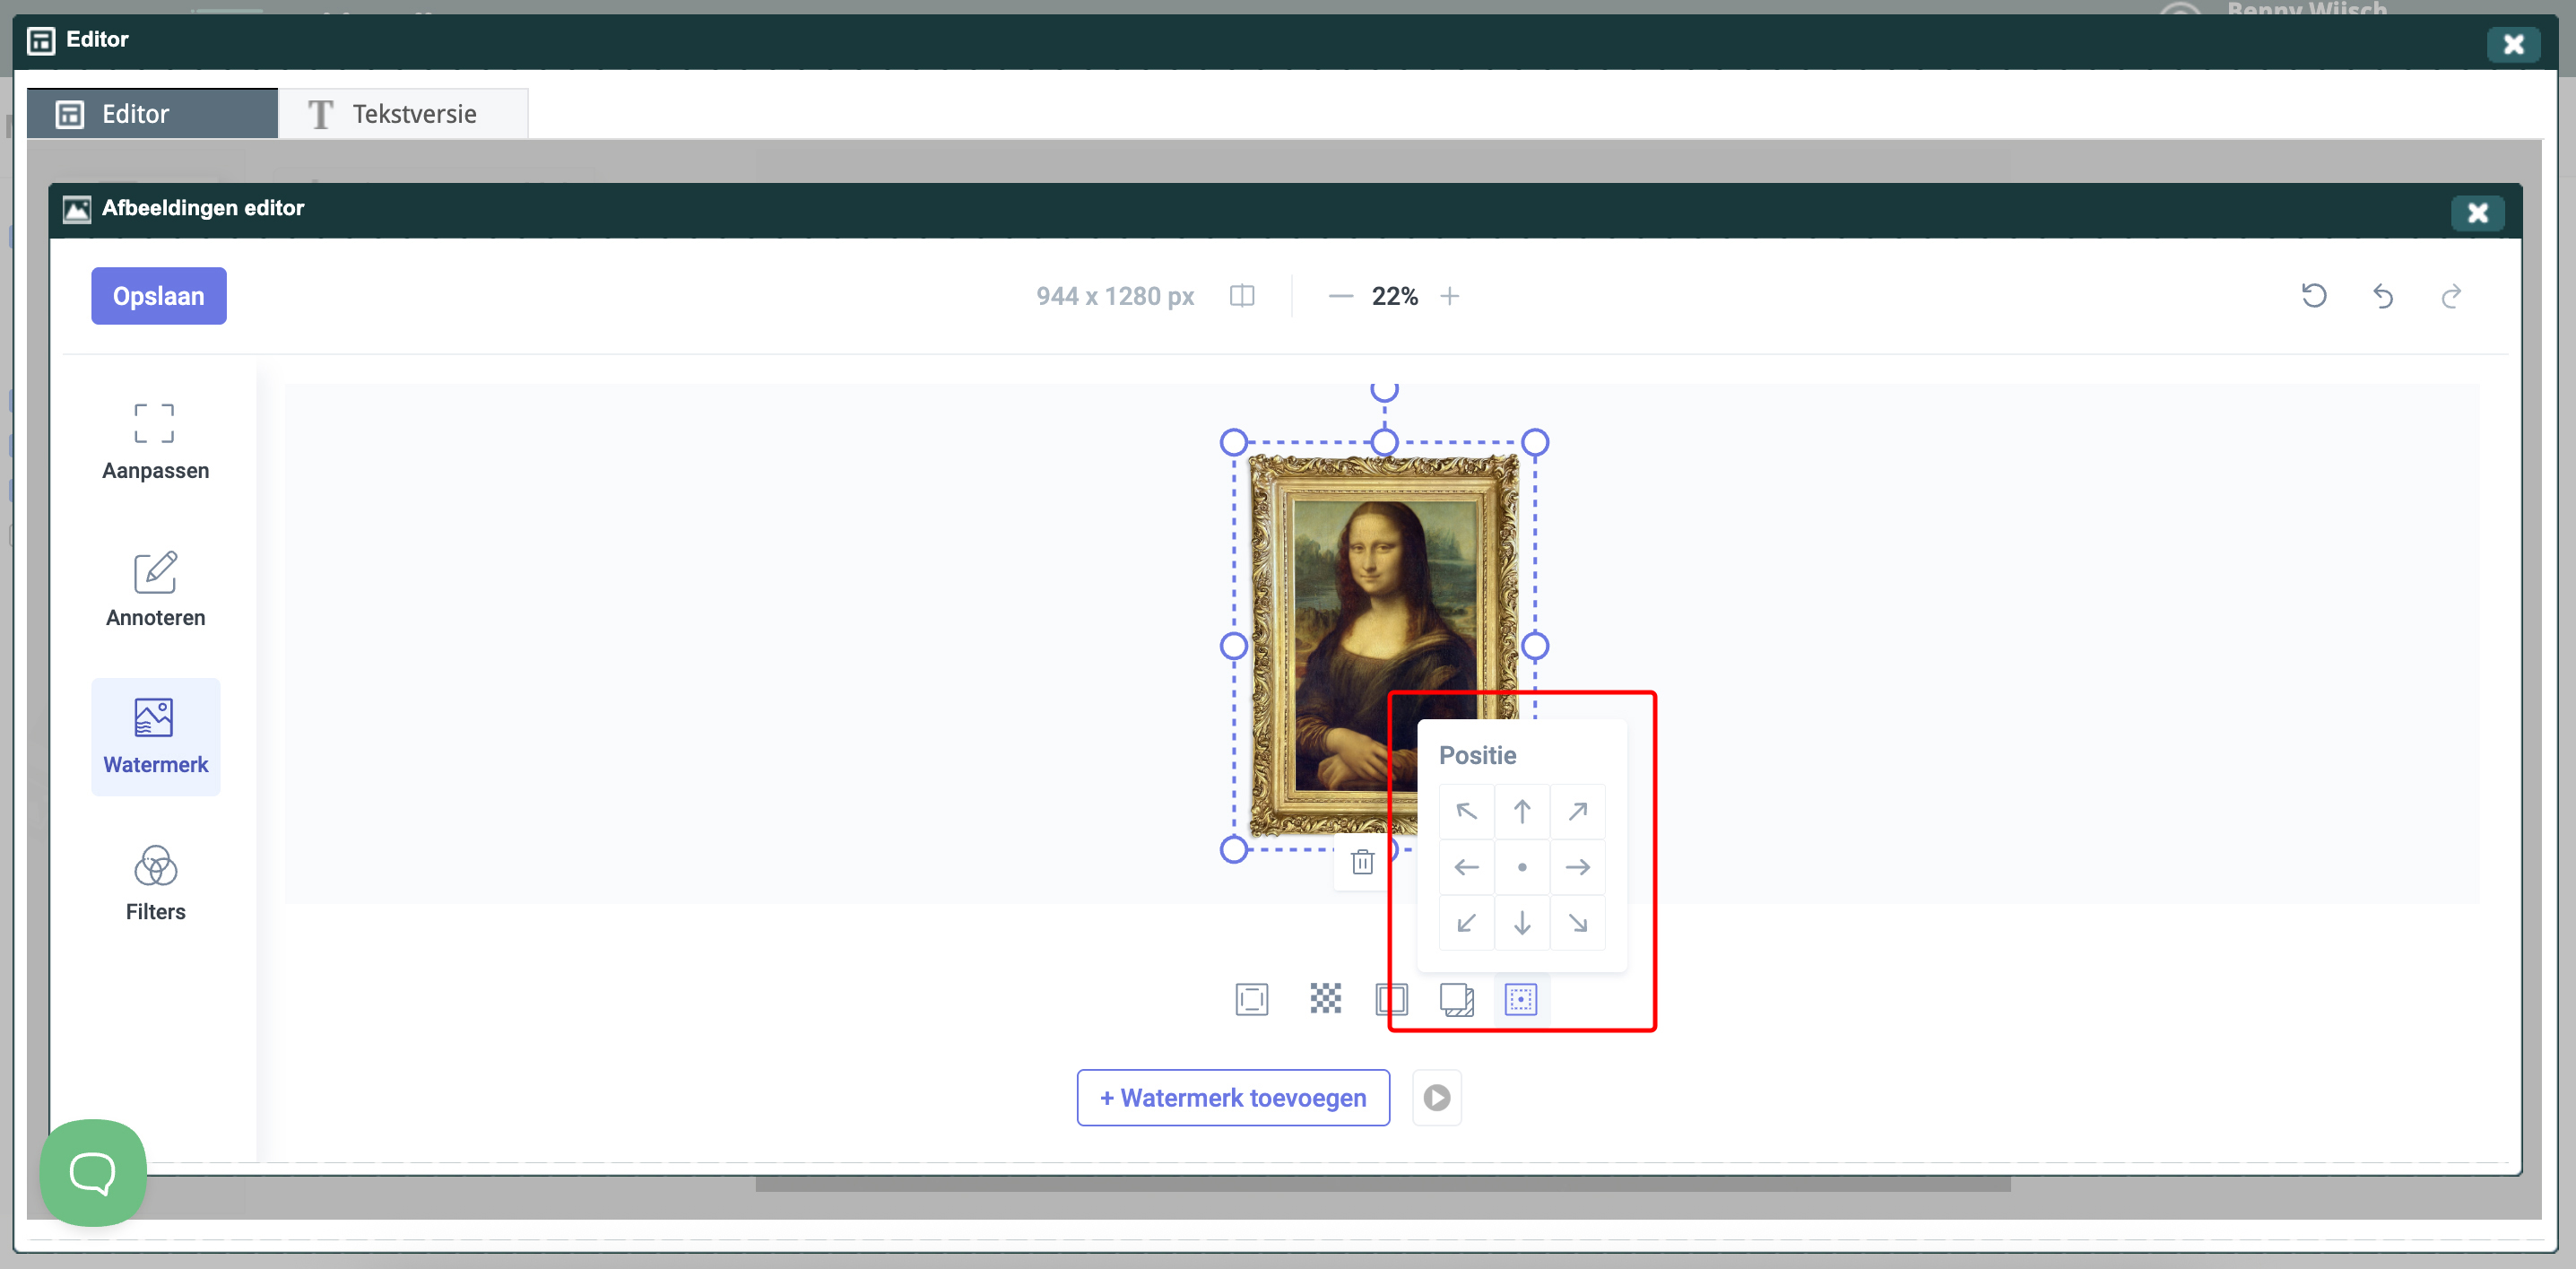2576x1269 pixels.
Task: Open the watermark padding option
Action: [1391, 998]
